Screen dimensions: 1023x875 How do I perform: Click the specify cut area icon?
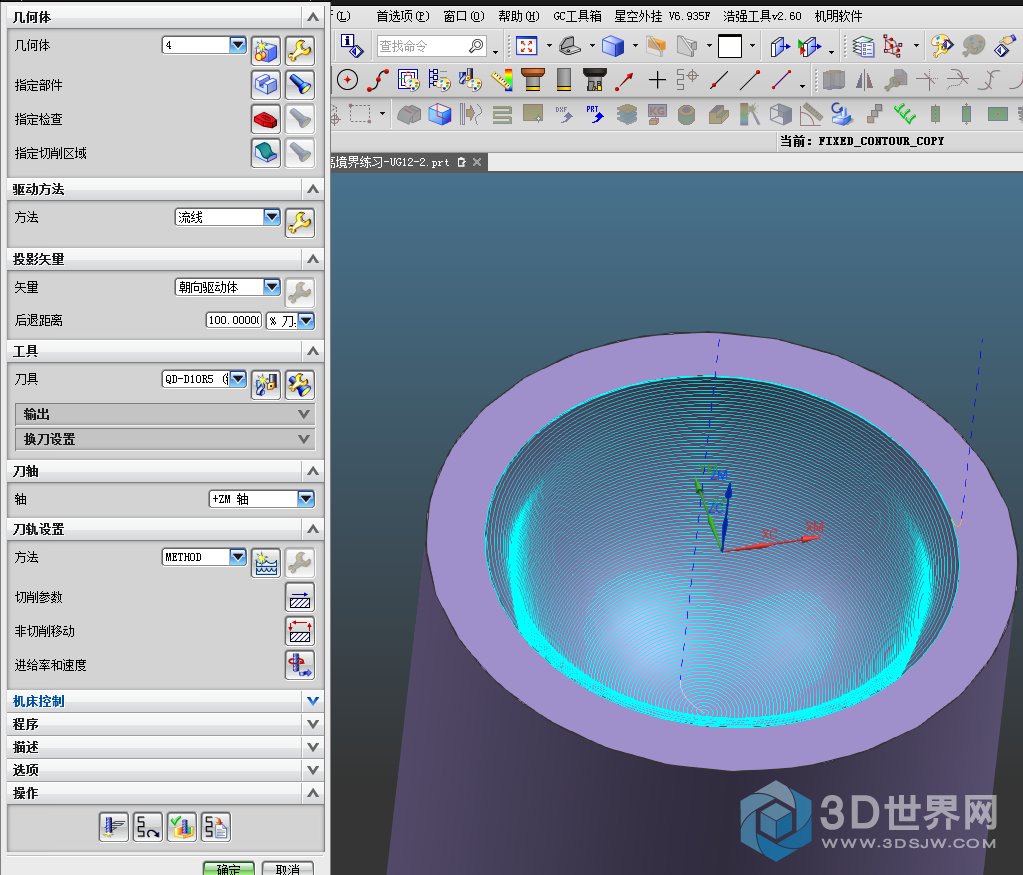point(265,152)
